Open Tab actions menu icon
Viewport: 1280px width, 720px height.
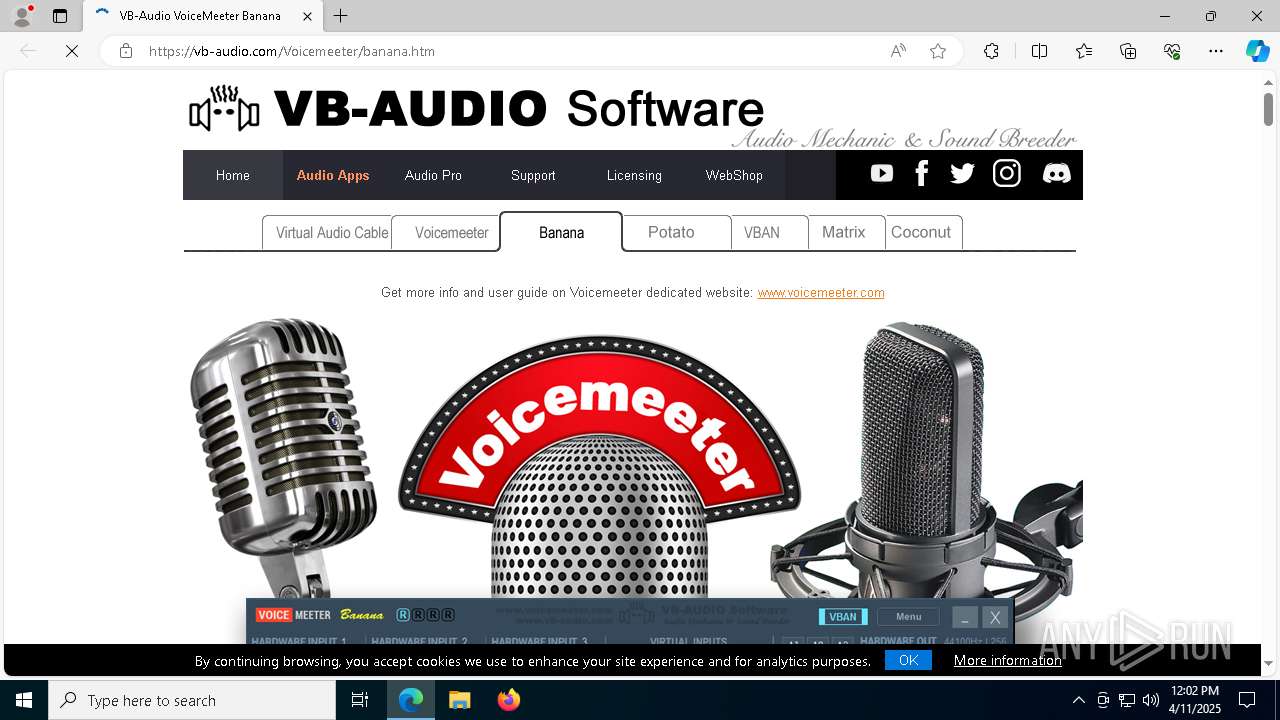[x=60, y=16]
